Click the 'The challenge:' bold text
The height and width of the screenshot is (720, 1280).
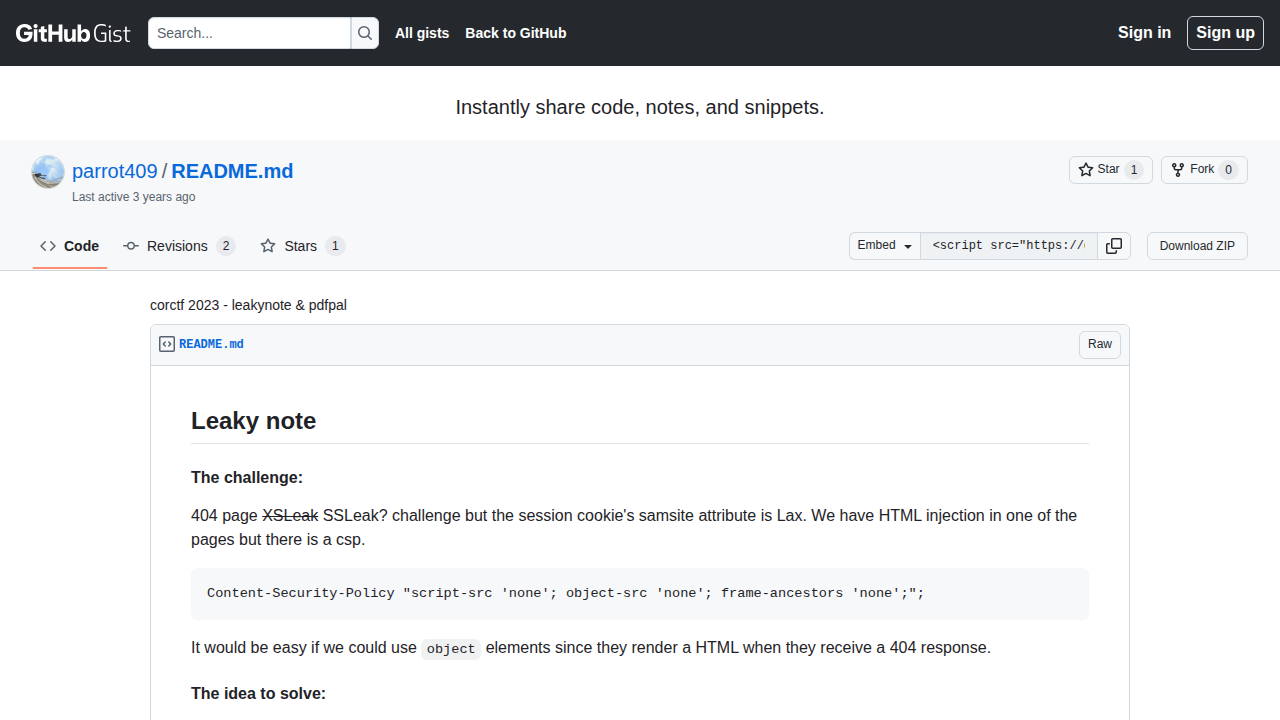coord(247,477)
